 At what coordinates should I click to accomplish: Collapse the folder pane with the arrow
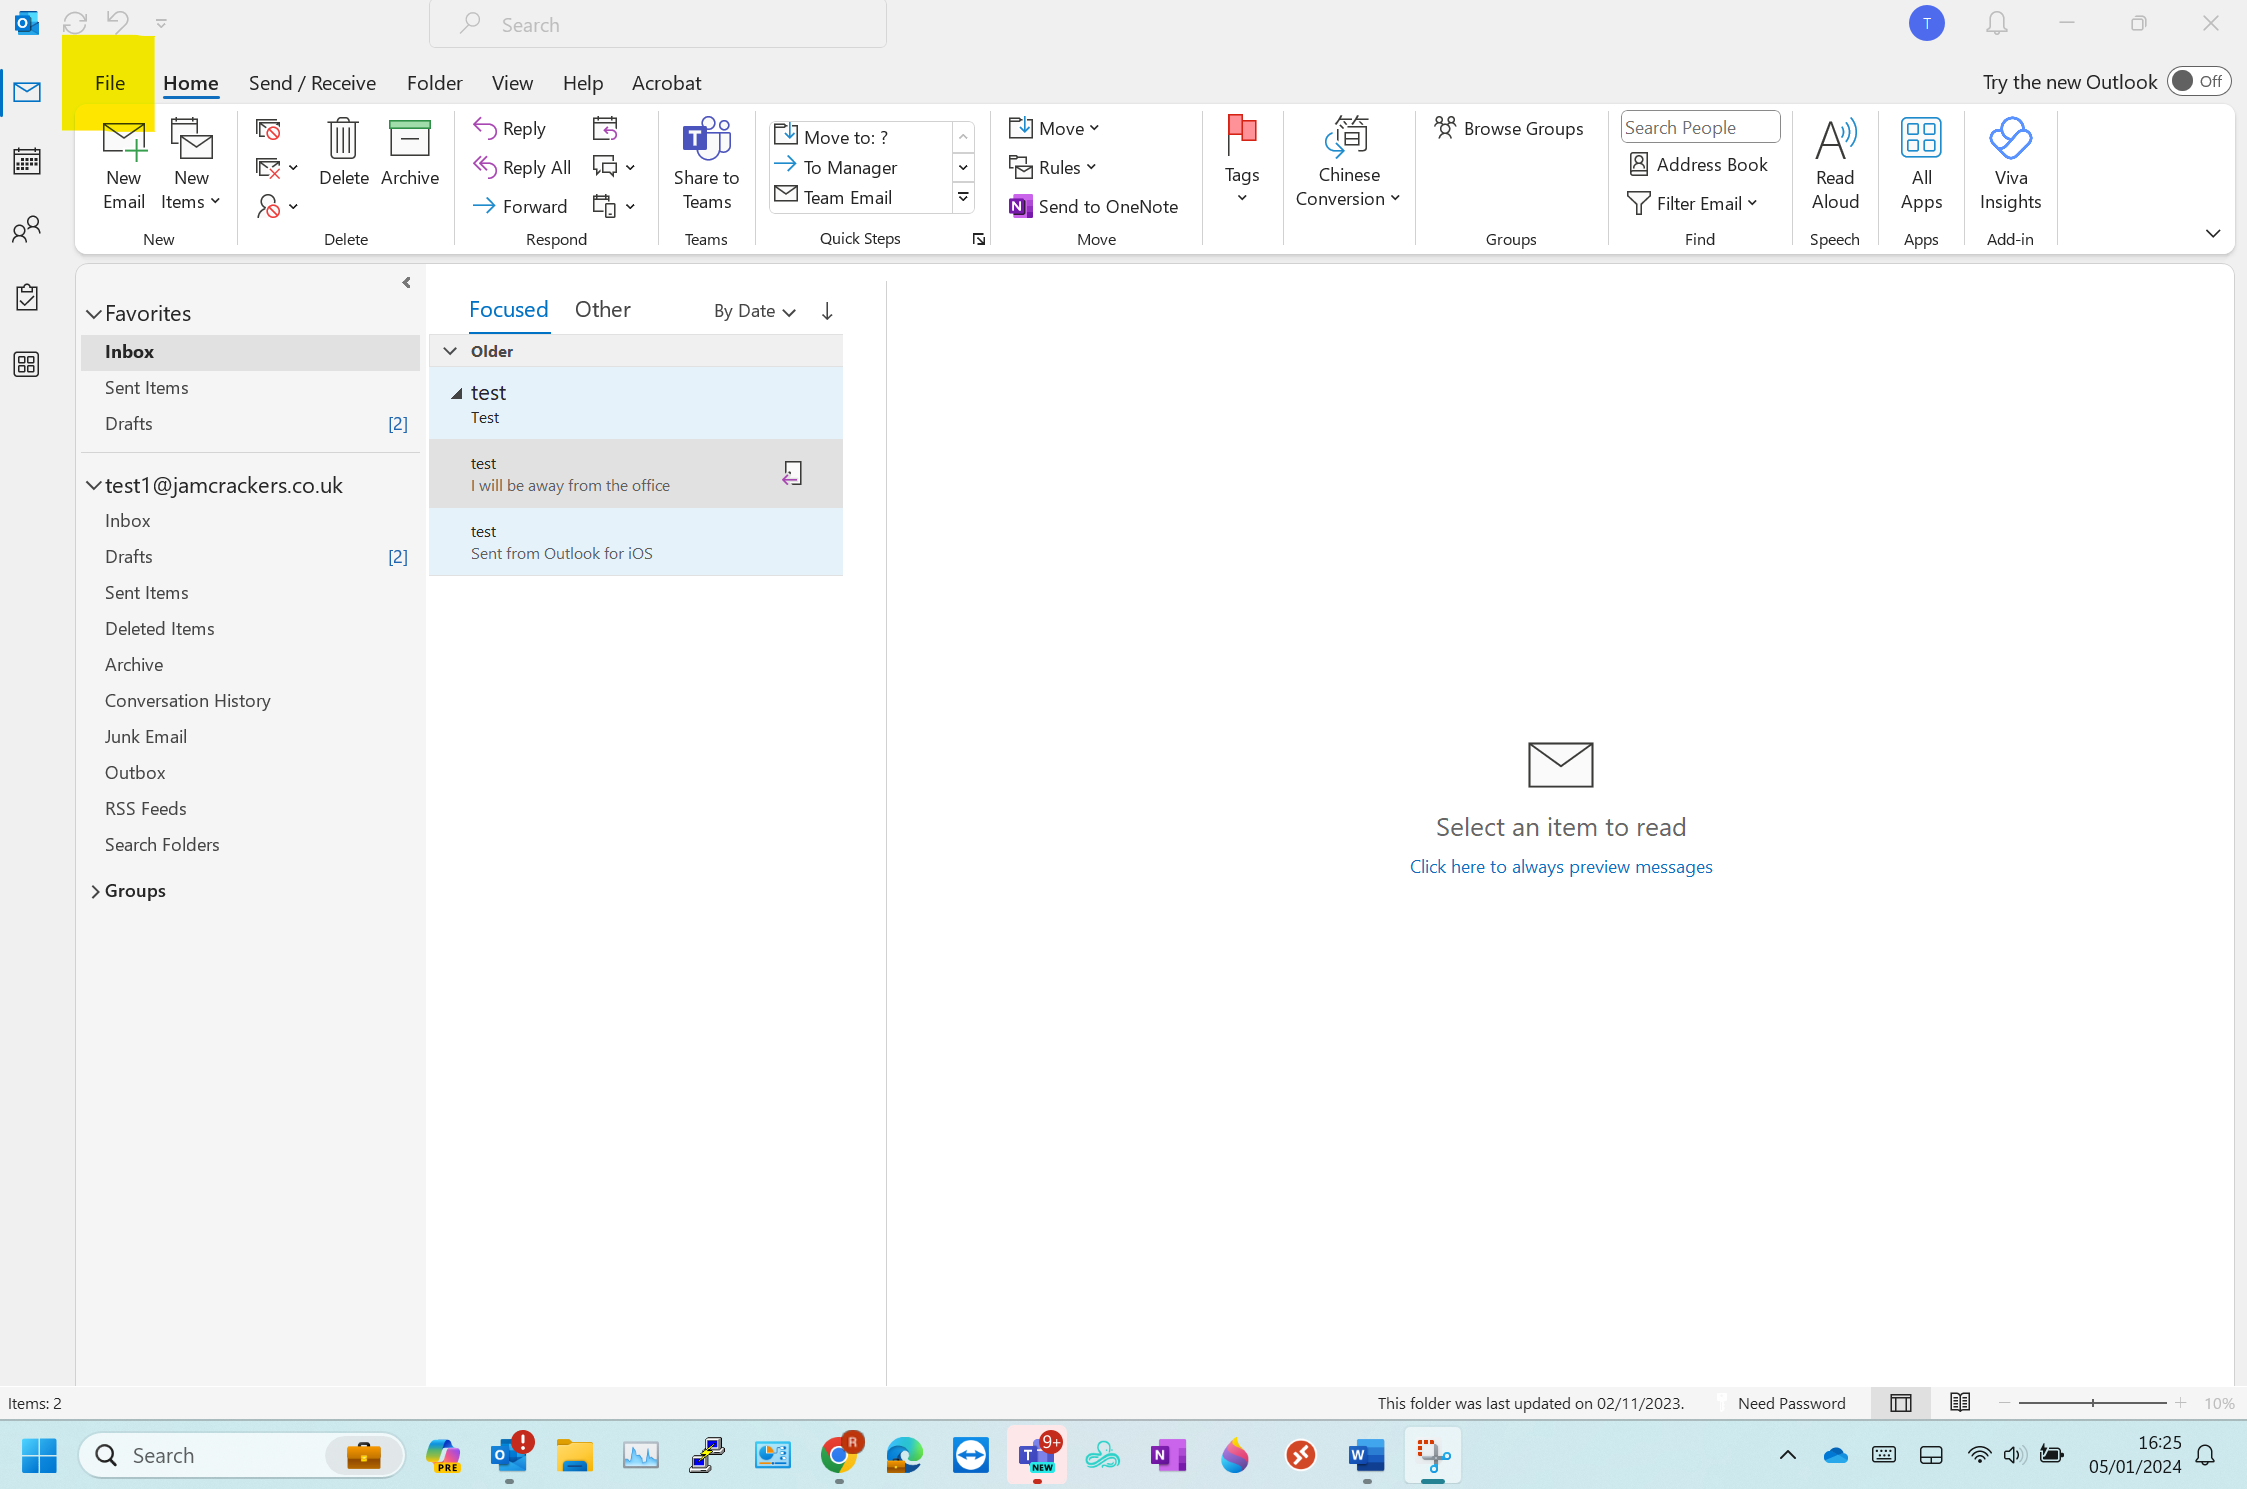(406, 282)
